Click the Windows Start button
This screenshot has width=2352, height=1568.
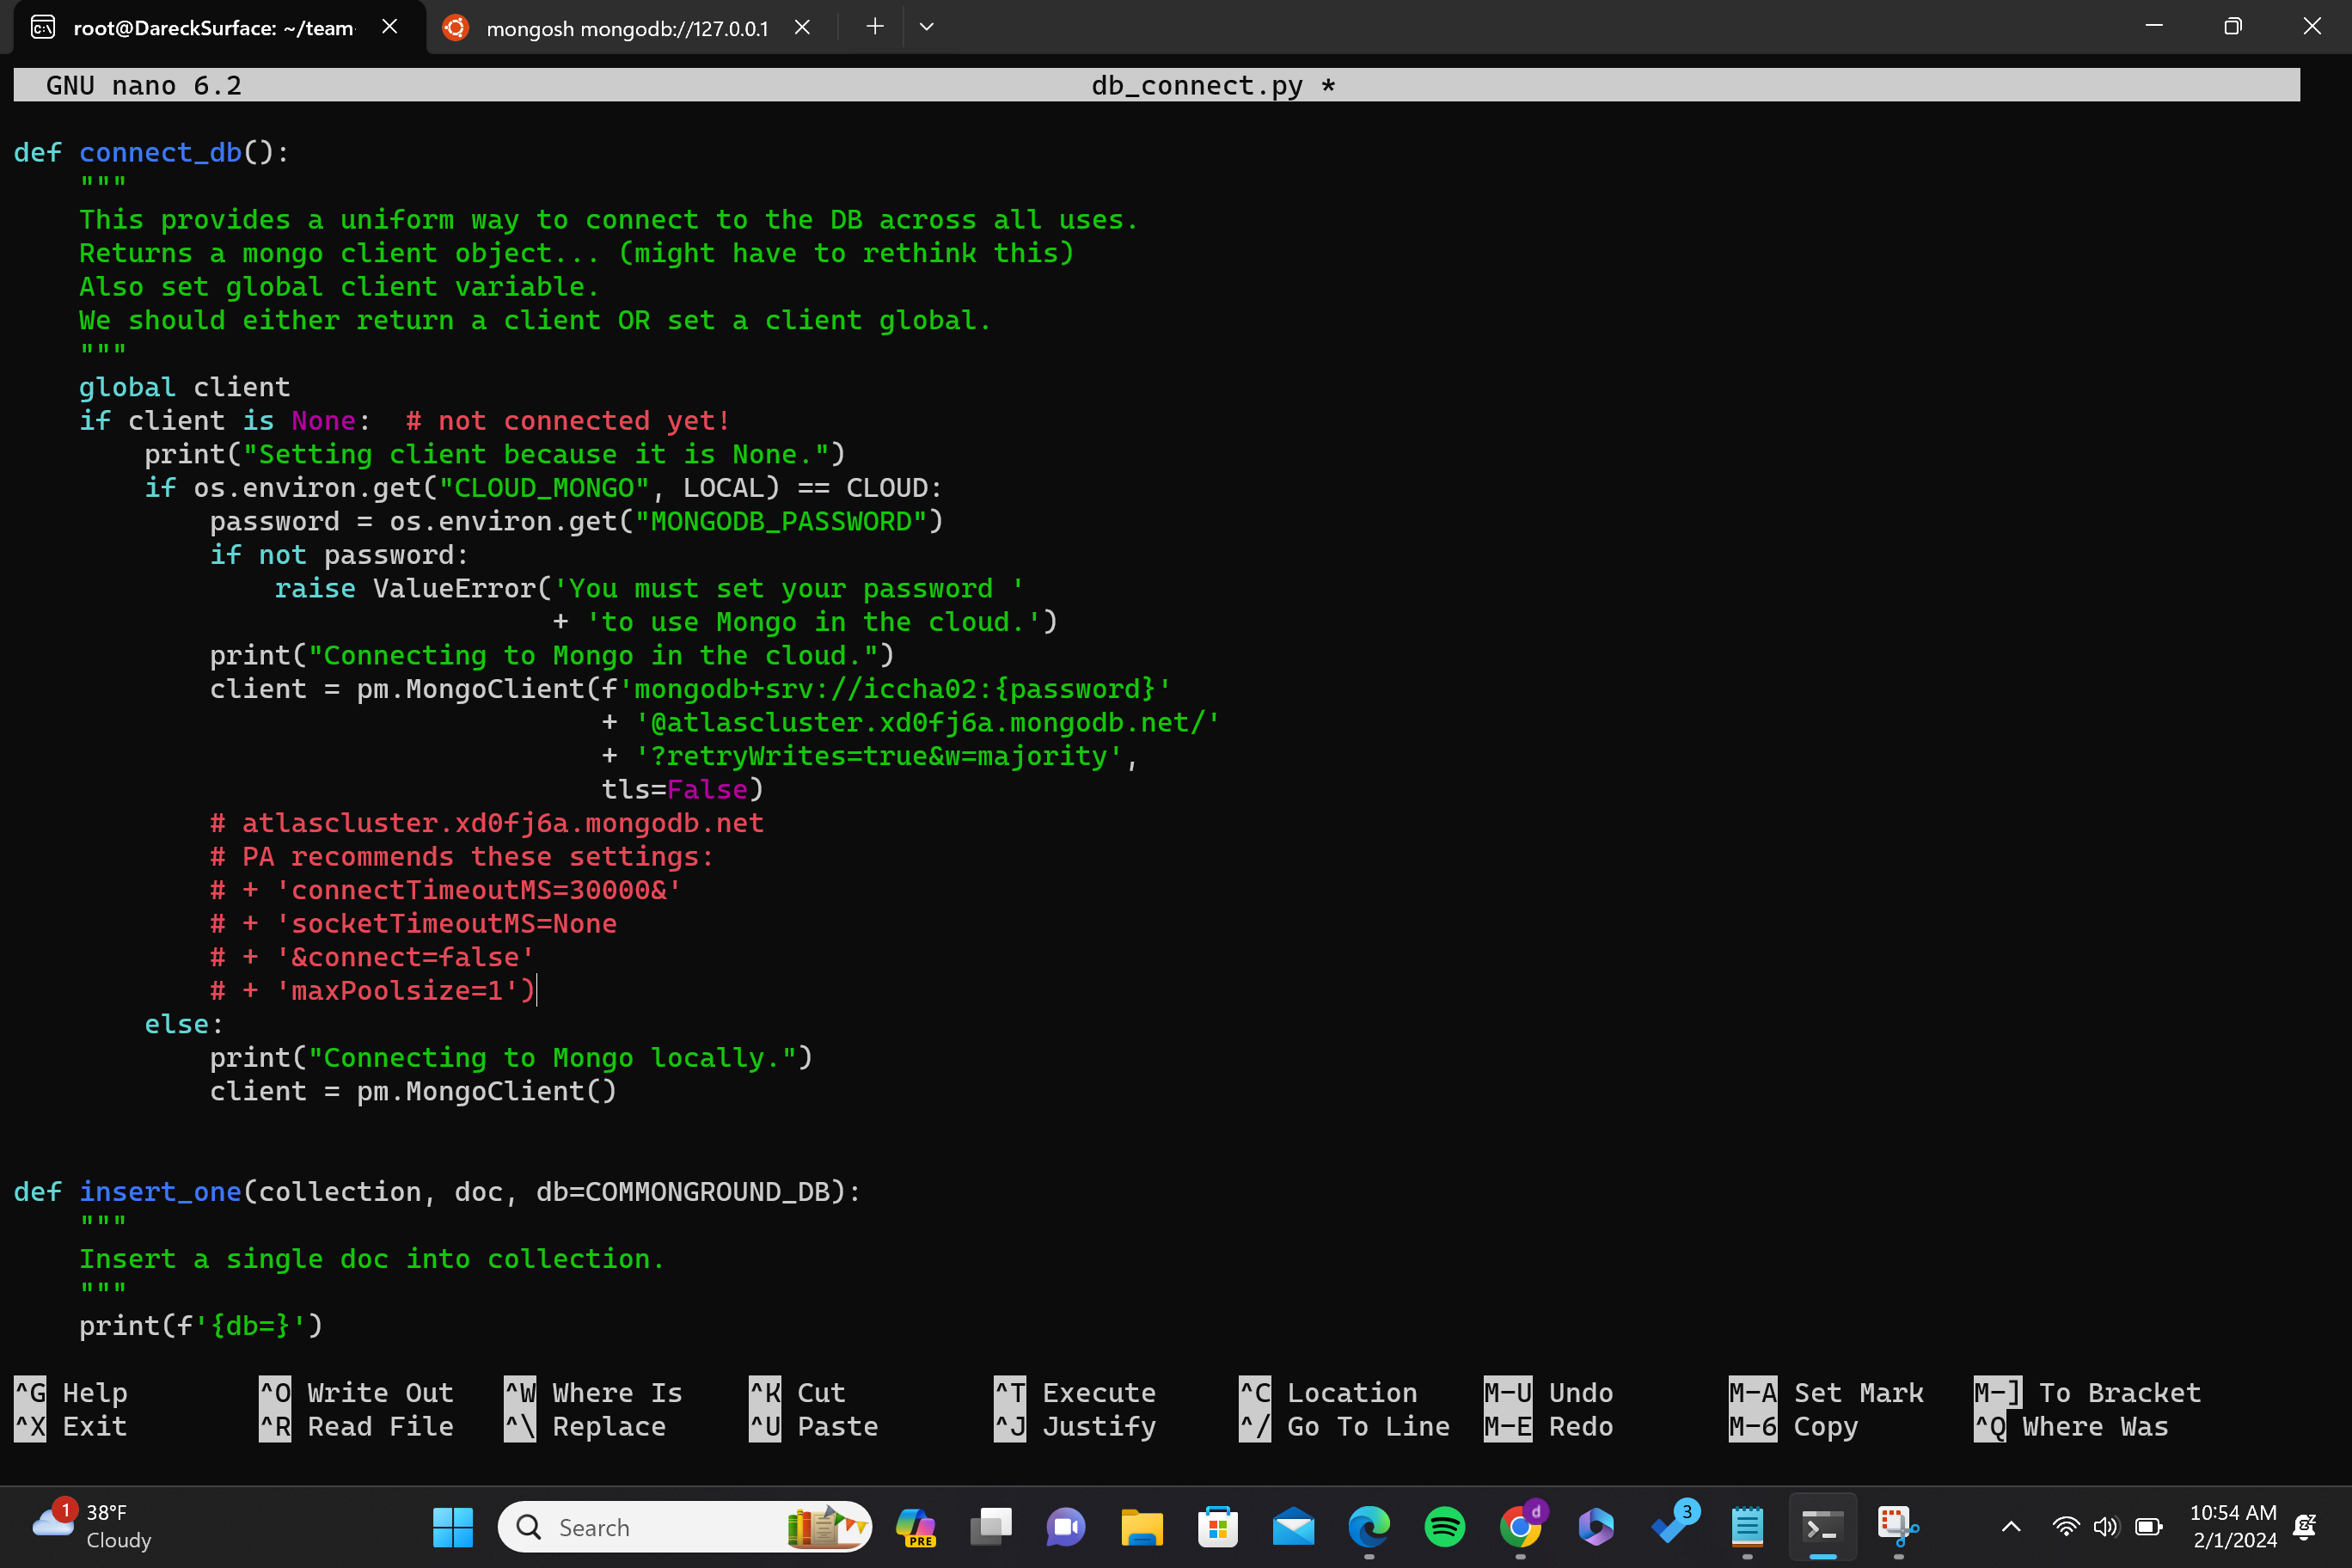point(453,1526)
